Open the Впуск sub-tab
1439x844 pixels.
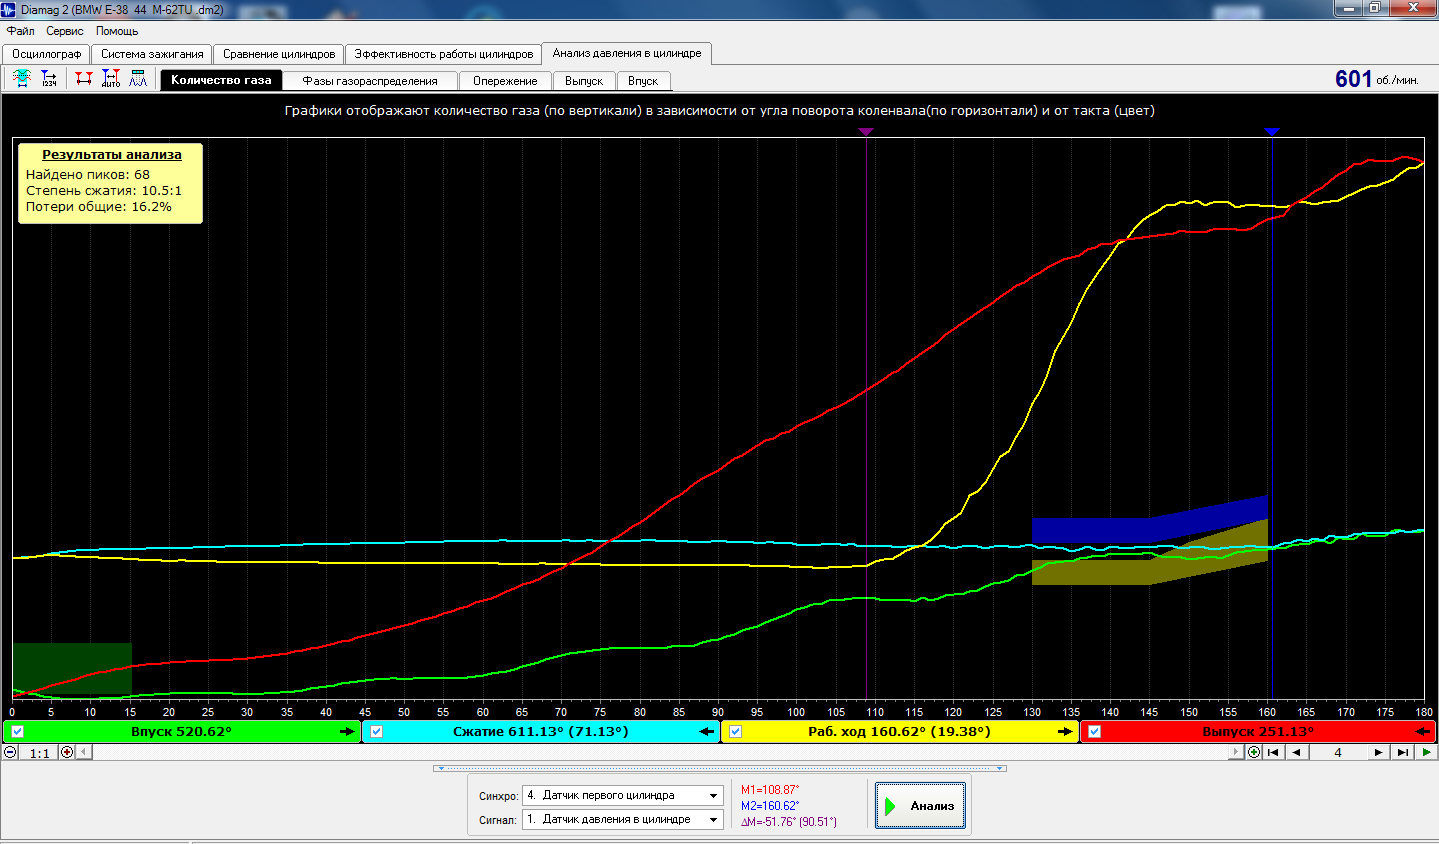[643, 81]
